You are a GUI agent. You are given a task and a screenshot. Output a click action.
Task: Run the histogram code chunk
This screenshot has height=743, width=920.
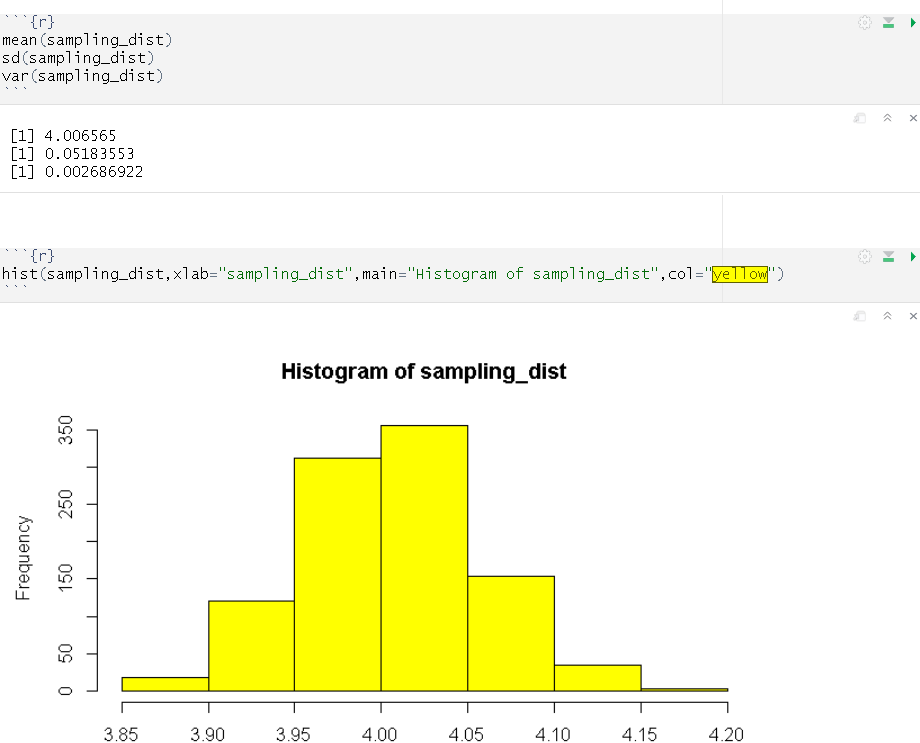pyautogui.click(x=910, y=256)
